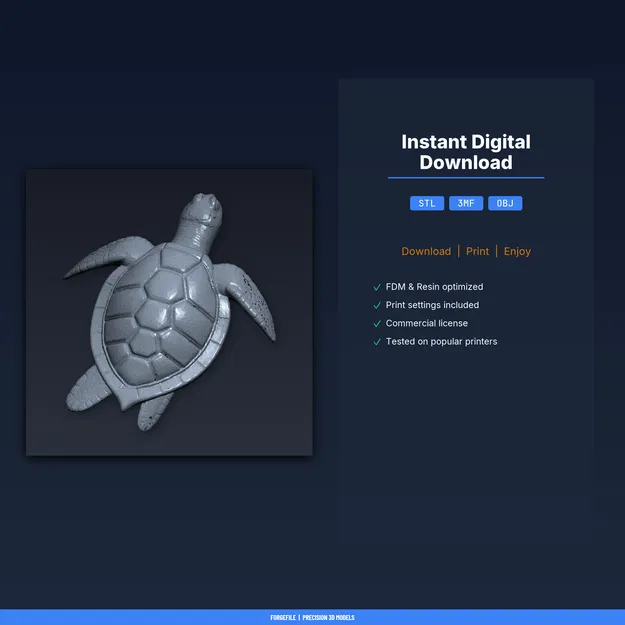The width and height of the screenshot is (625, 625).
Task: Click the checkmark beside Print settings included
Action: [377, 305]
